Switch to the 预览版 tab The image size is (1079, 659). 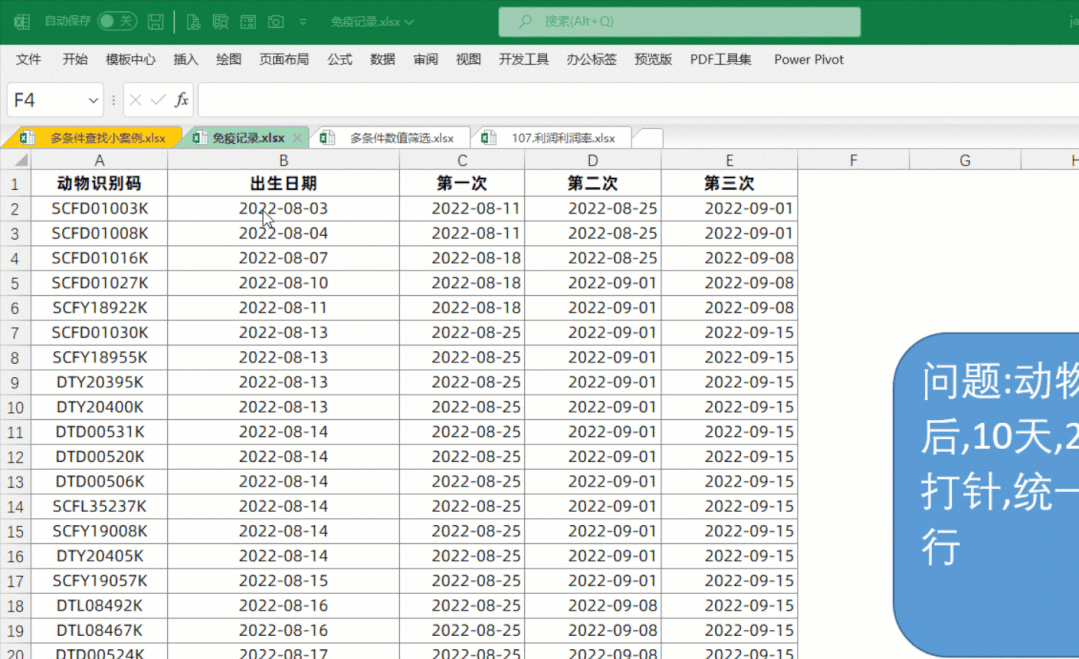[x=653, y=59]
